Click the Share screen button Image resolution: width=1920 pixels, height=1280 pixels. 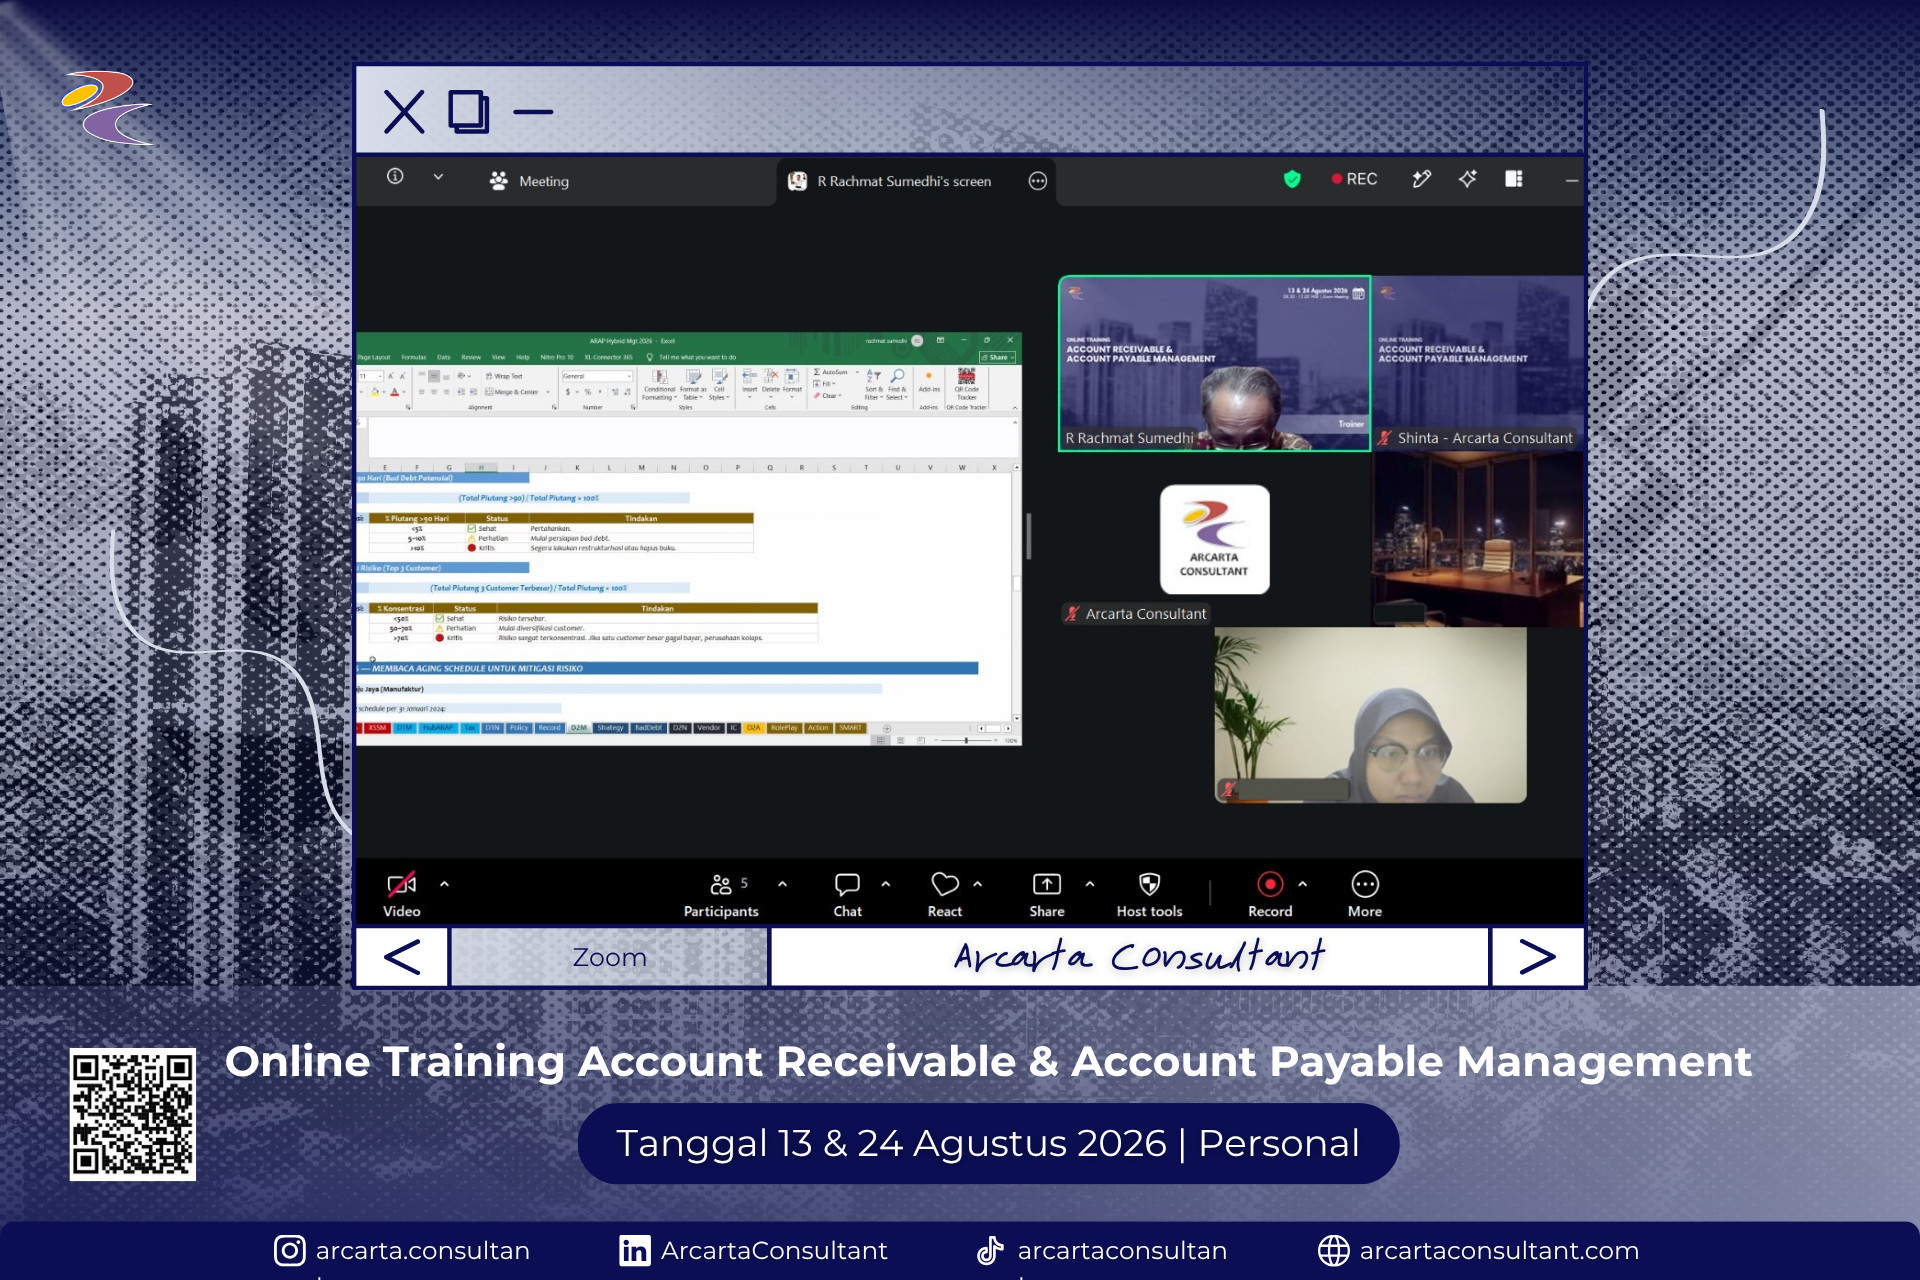click(1047, 894)
